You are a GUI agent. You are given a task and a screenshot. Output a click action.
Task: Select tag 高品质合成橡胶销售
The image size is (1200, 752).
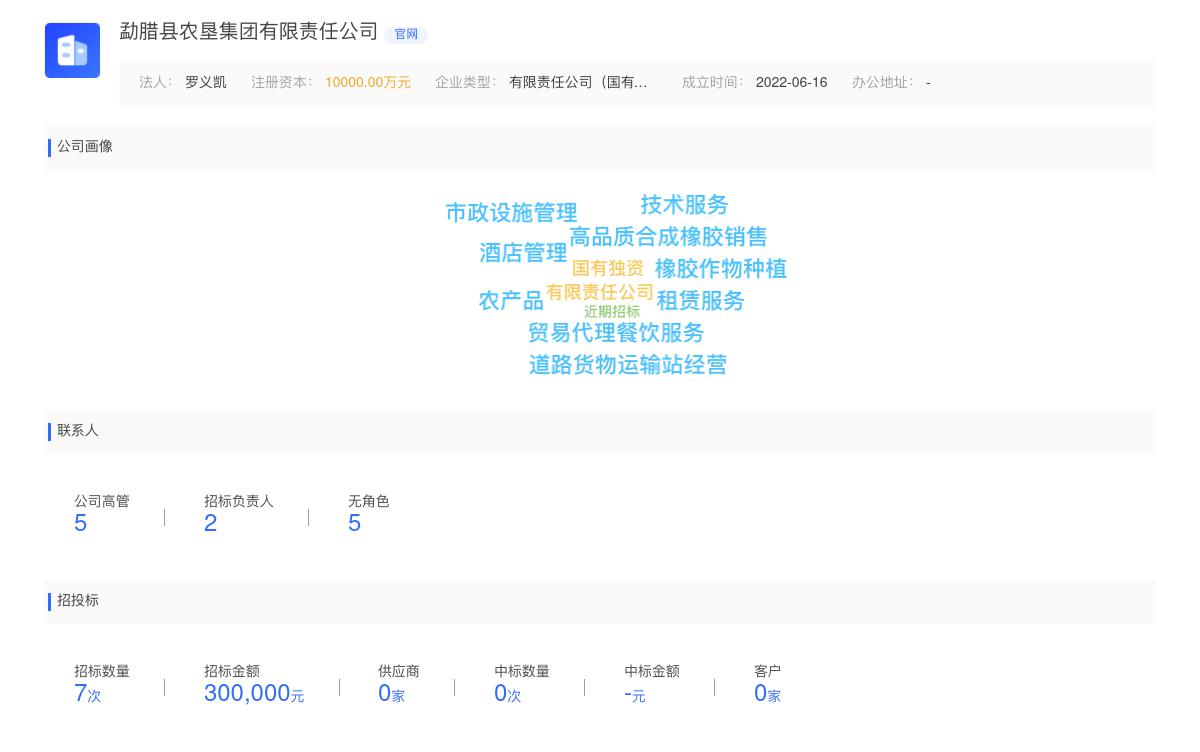point(668,237)
